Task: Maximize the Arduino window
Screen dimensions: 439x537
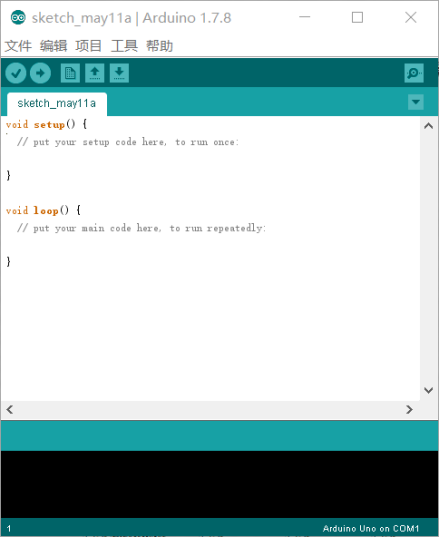Action: pyautogui.click(x=357, y=17)
